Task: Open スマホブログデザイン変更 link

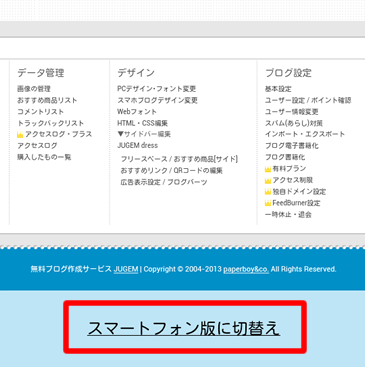Action: (157, 100)
